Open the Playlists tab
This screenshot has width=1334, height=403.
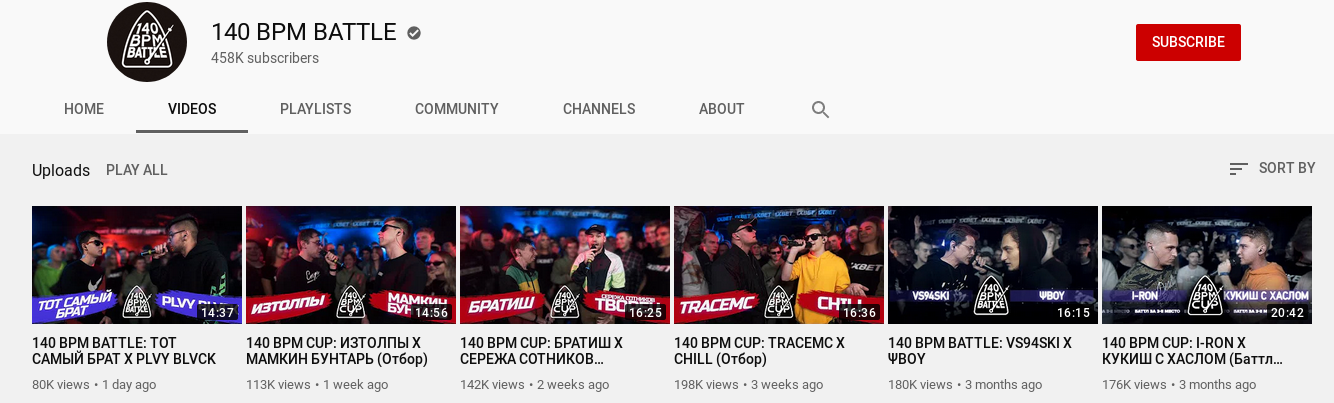pyautogui.click(x=315, y=109)
